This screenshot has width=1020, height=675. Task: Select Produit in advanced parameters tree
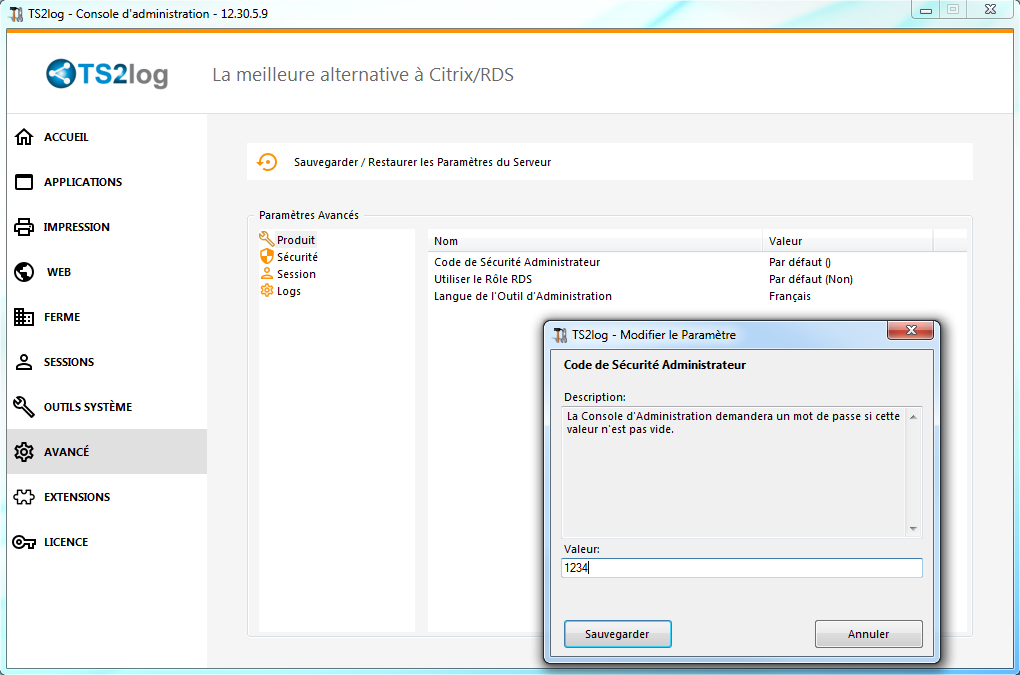296,240
